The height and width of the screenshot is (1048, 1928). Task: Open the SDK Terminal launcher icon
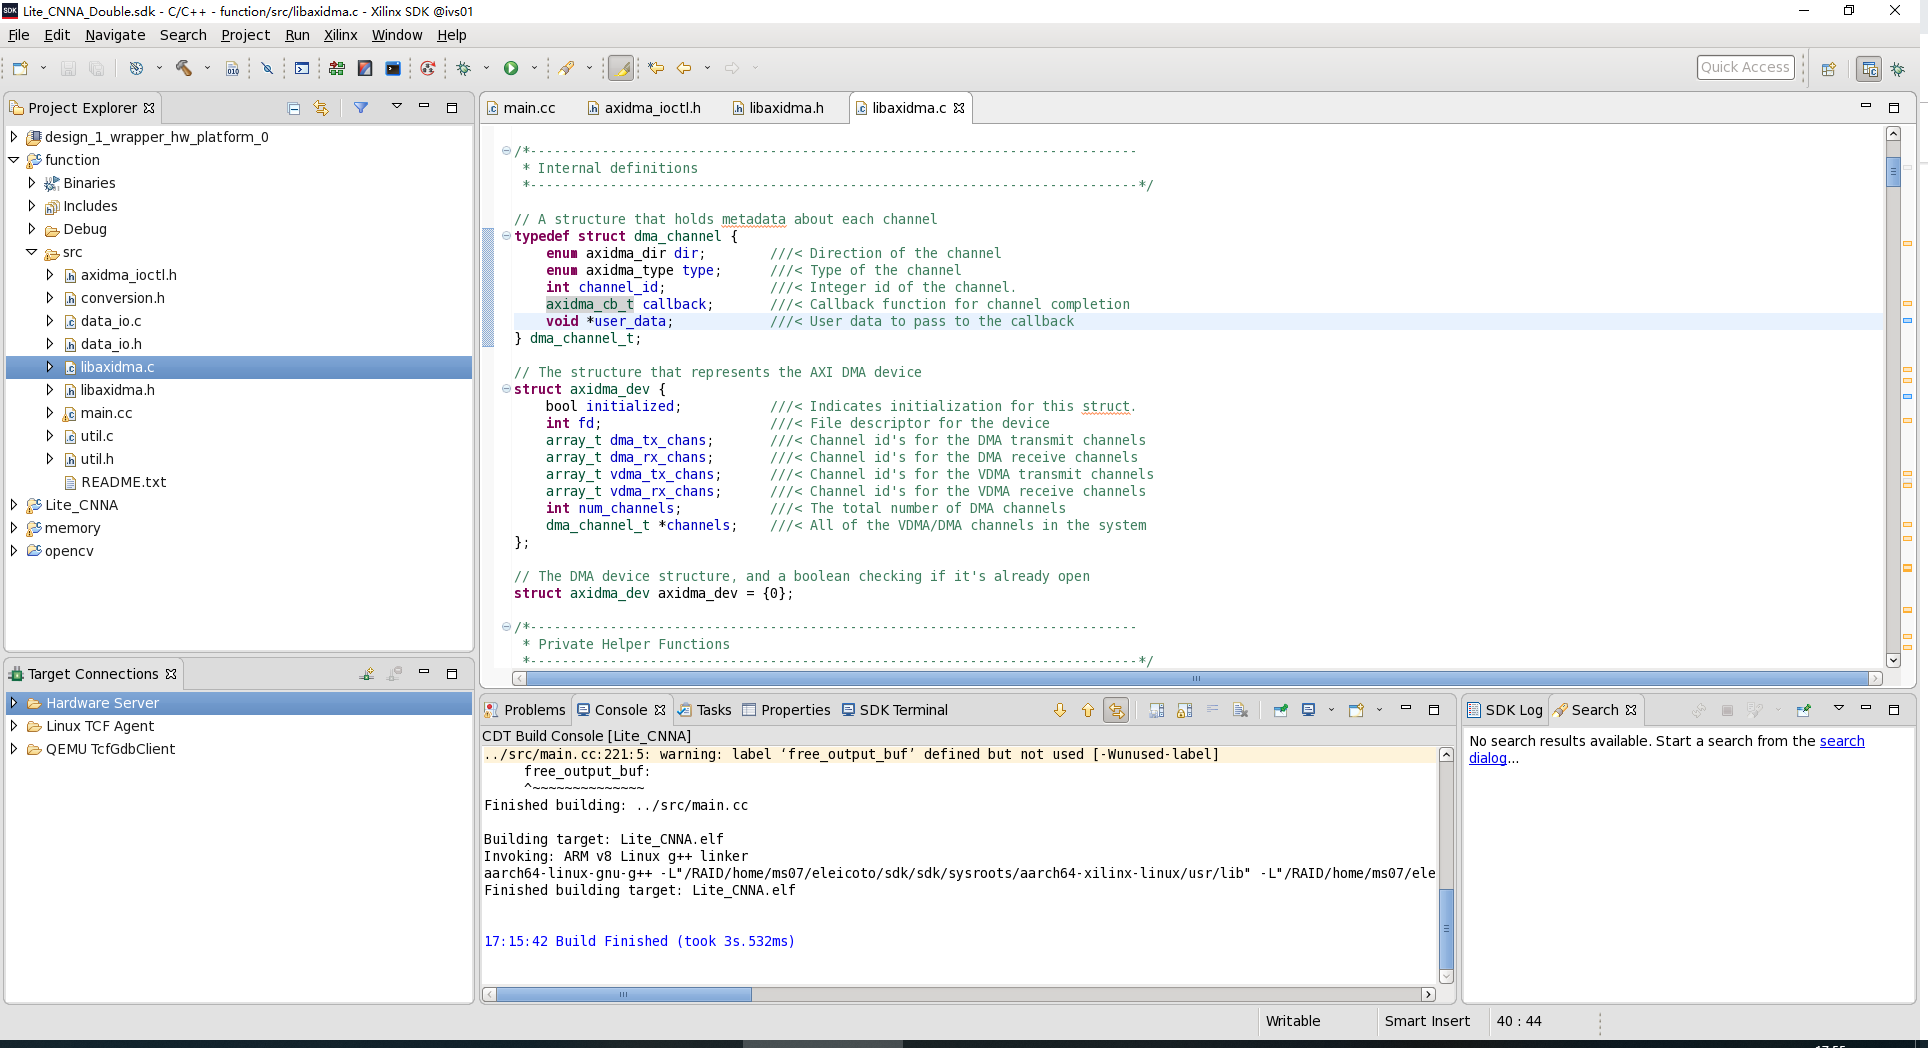[394, 68]
